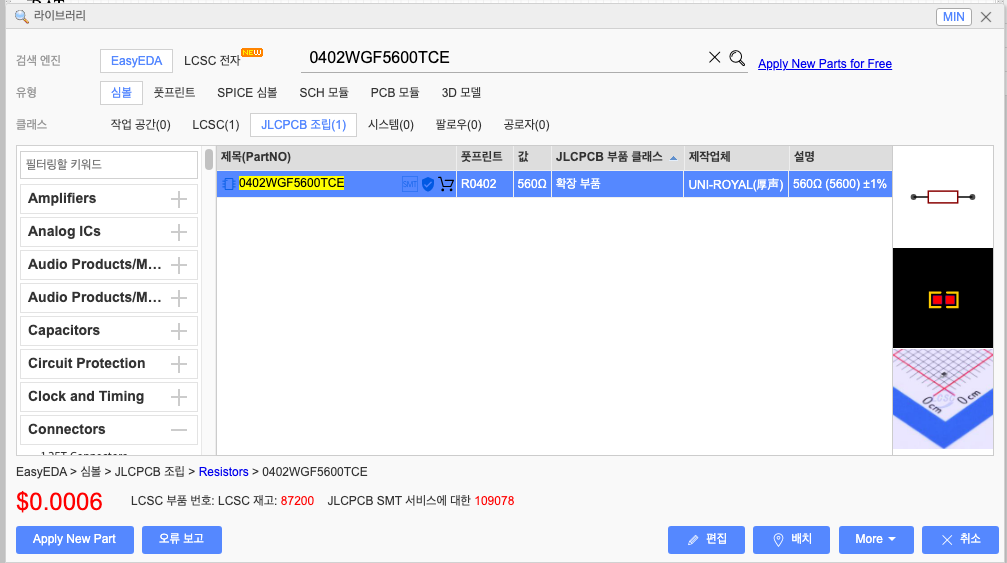Expand the Circuit Protection category
This screenshot has height=563, width=1007.
[179, 363]
